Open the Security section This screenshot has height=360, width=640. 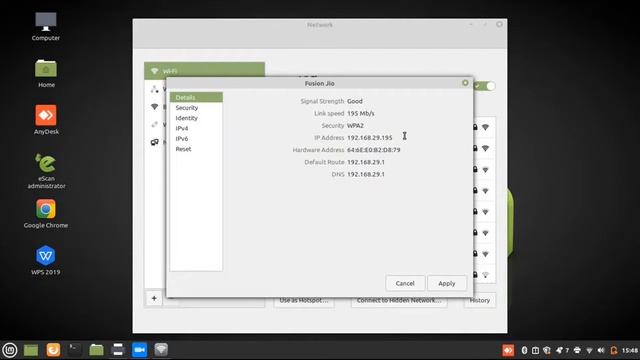coord(196,108)
